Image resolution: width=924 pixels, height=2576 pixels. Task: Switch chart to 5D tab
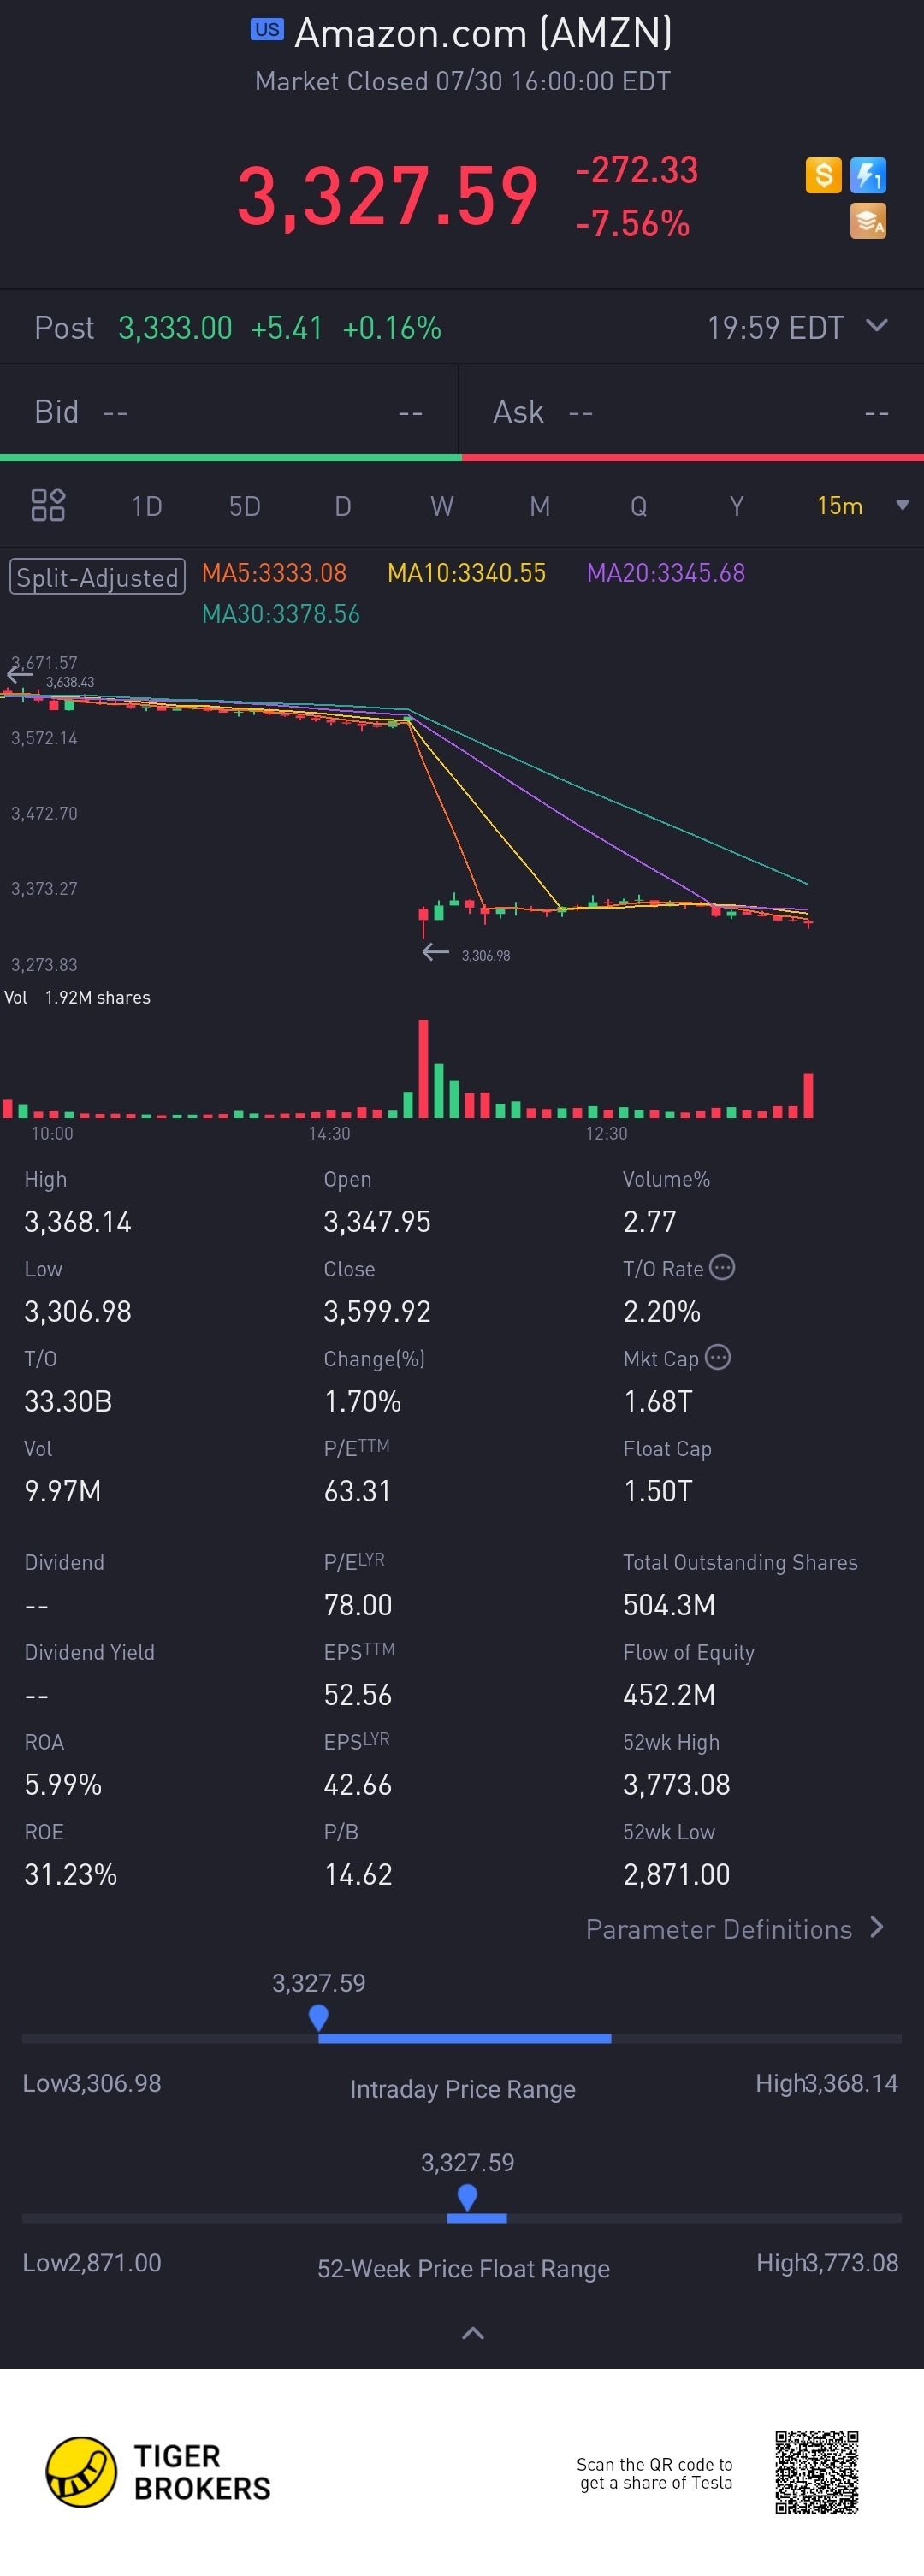244,506
